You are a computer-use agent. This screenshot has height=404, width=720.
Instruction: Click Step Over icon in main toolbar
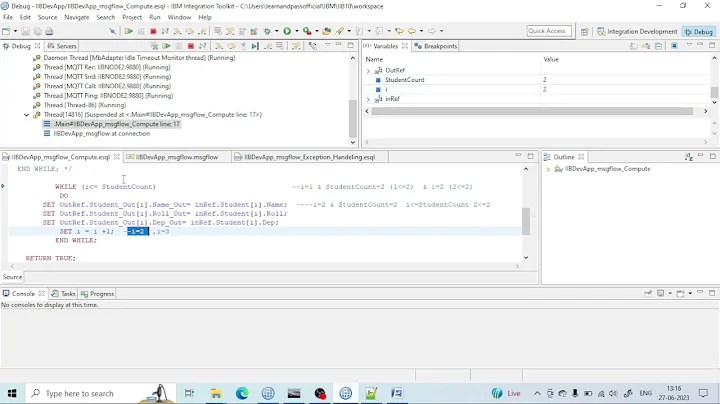tap(190, 31)
